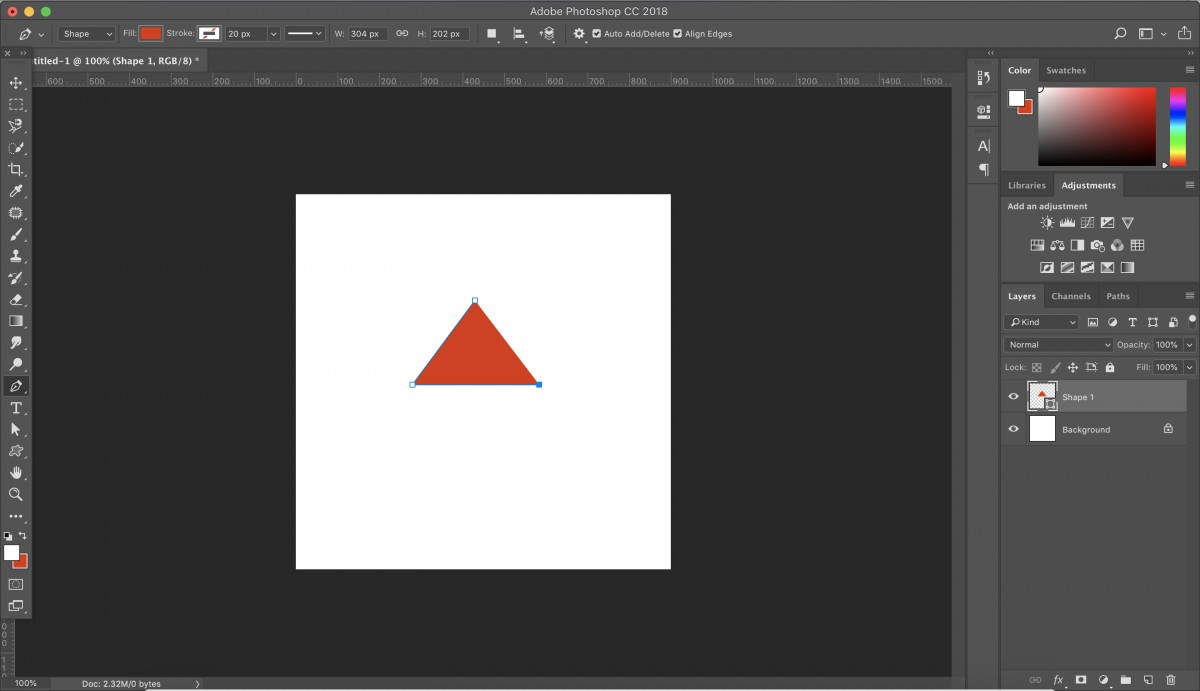Viewport: 1200px width, 691px height.
Task: Switch to the Channels tab
Action: coord(1070,296)
